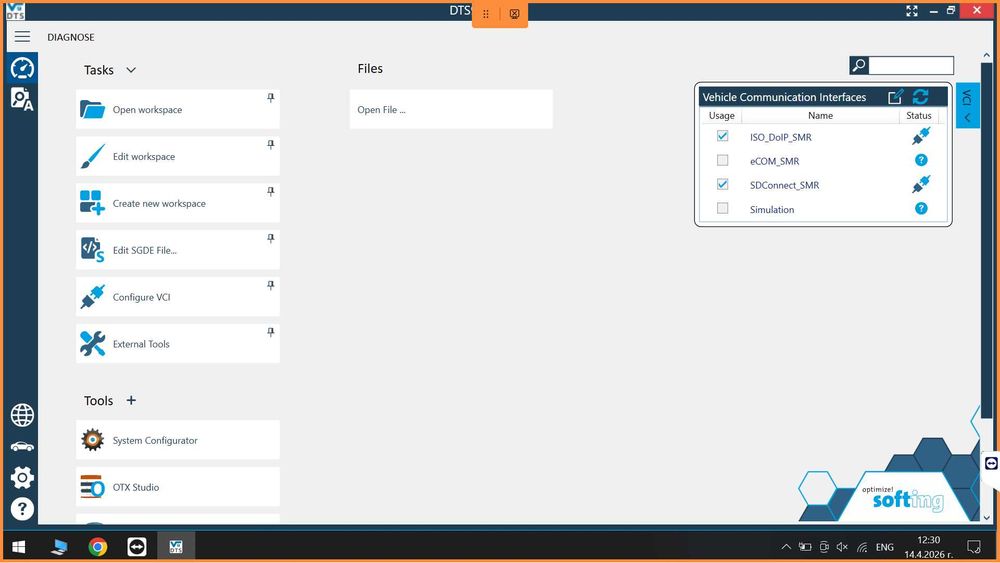
Task: Open TeamViewer from taskbar
Action: (136, 546)
